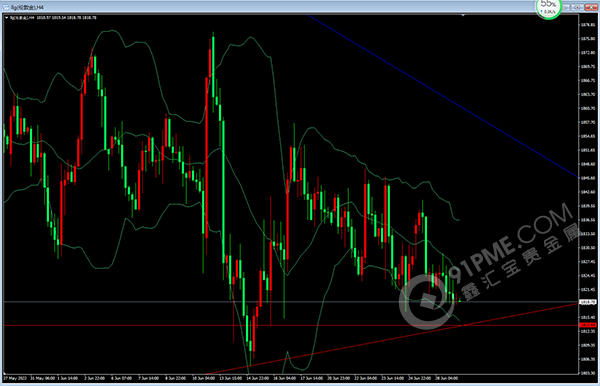Select the gray horizontal current price line
This screenshot has height=386, width=600.
291,302
